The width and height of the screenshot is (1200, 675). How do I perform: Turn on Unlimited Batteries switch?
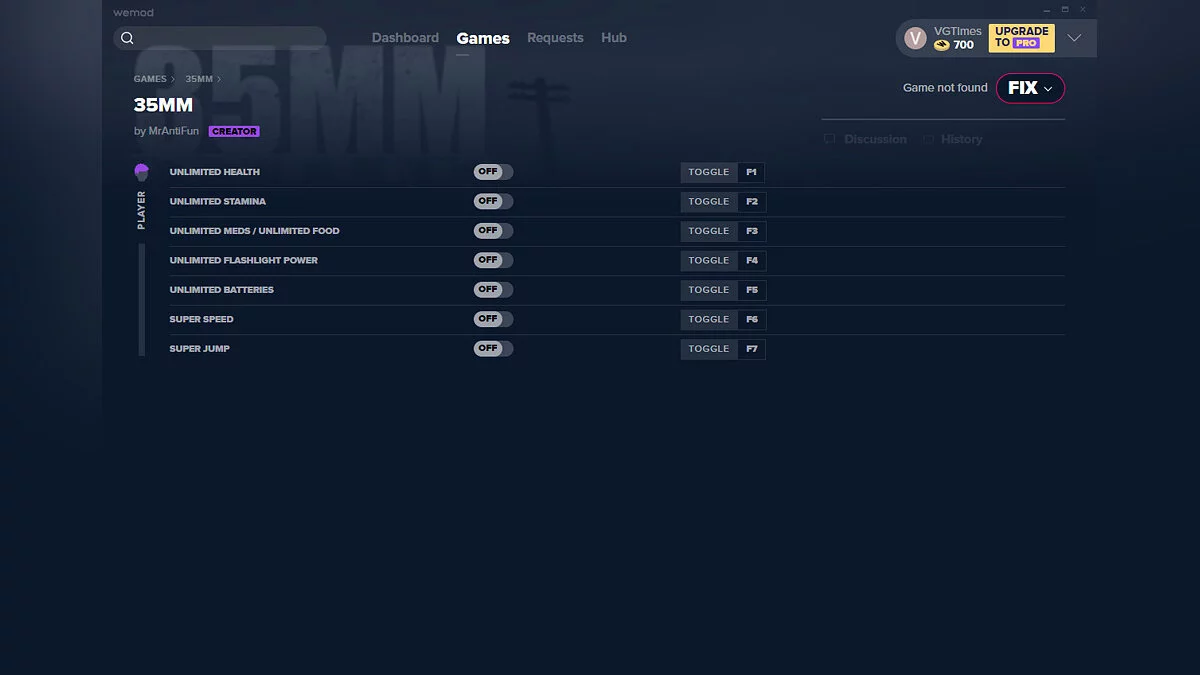click(x=493, y=290)
